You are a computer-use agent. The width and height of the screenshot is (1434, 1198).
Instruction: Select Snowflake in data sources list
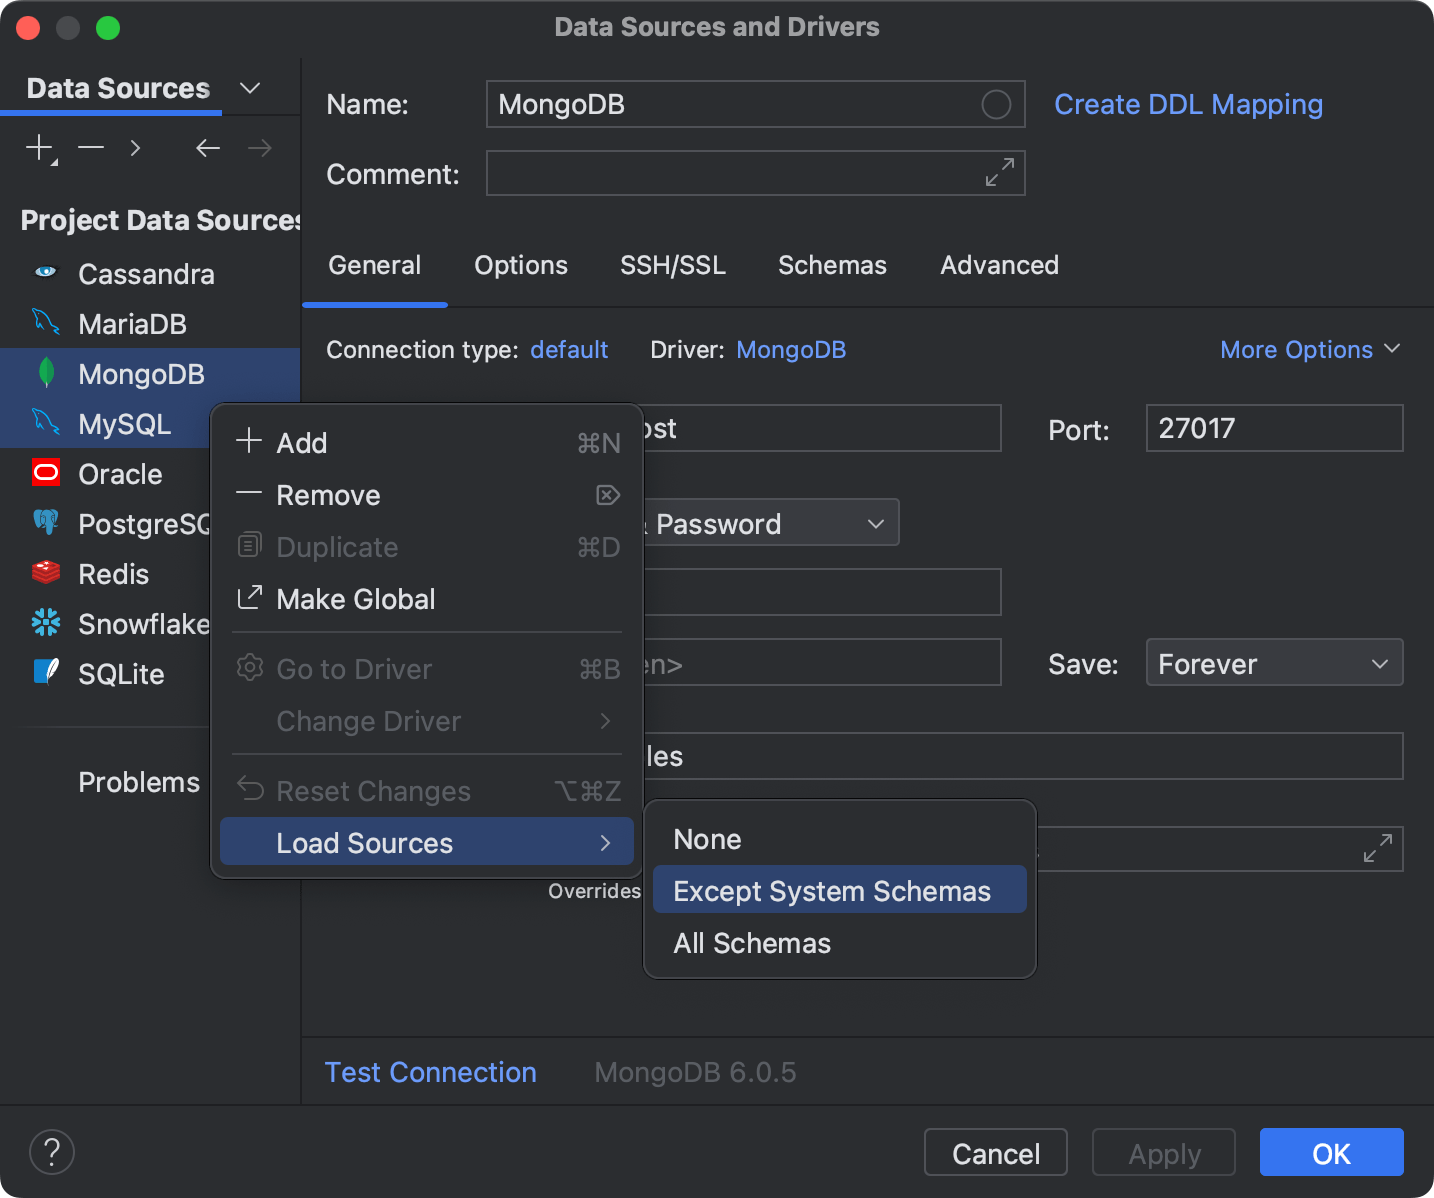coord(143,624)
